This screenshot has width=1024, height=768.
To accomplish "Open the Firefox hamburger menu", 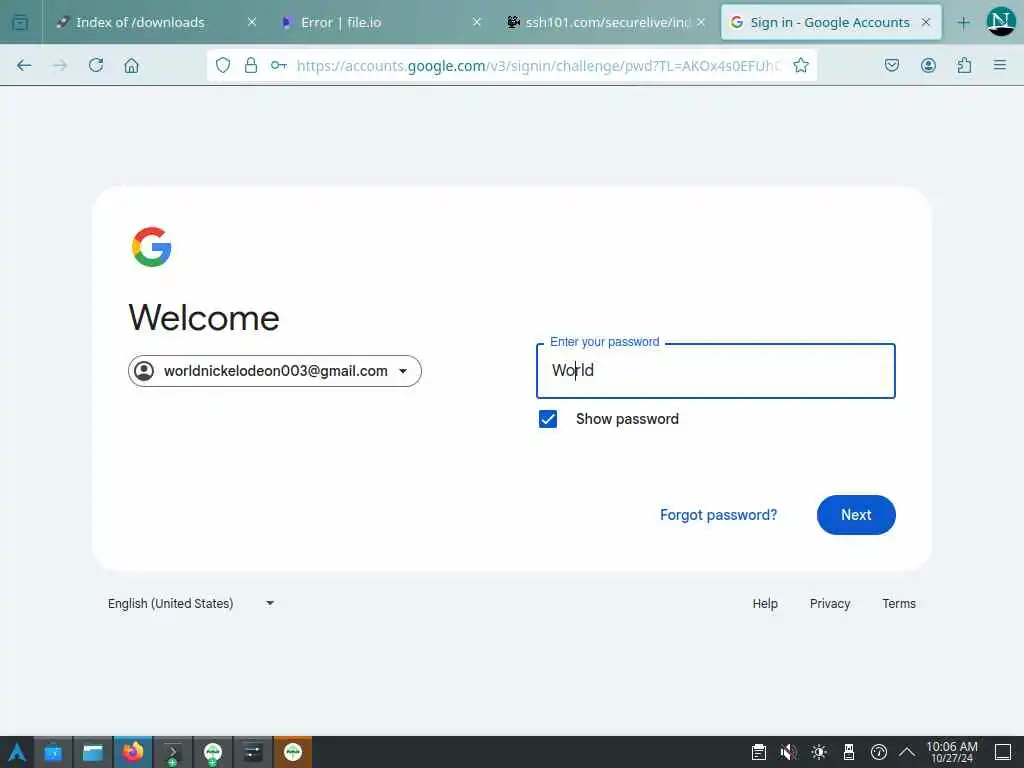I will click(1000, 65).
